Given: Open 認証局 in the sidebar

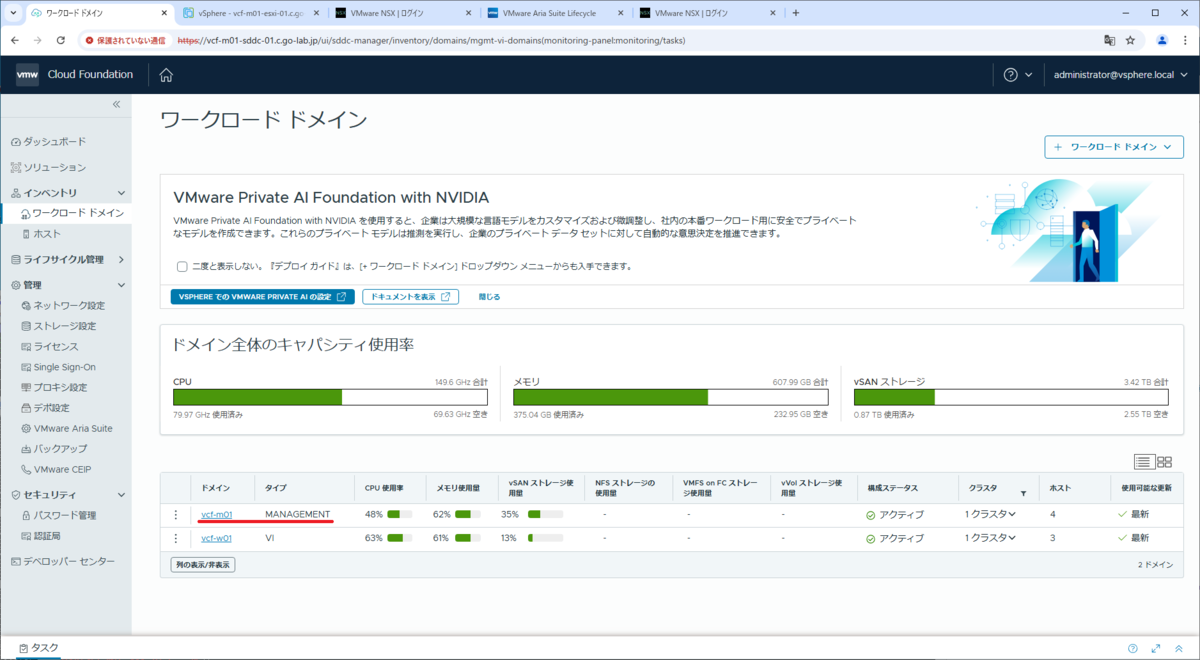Looking at the screenshot, I should coord(47,536).
